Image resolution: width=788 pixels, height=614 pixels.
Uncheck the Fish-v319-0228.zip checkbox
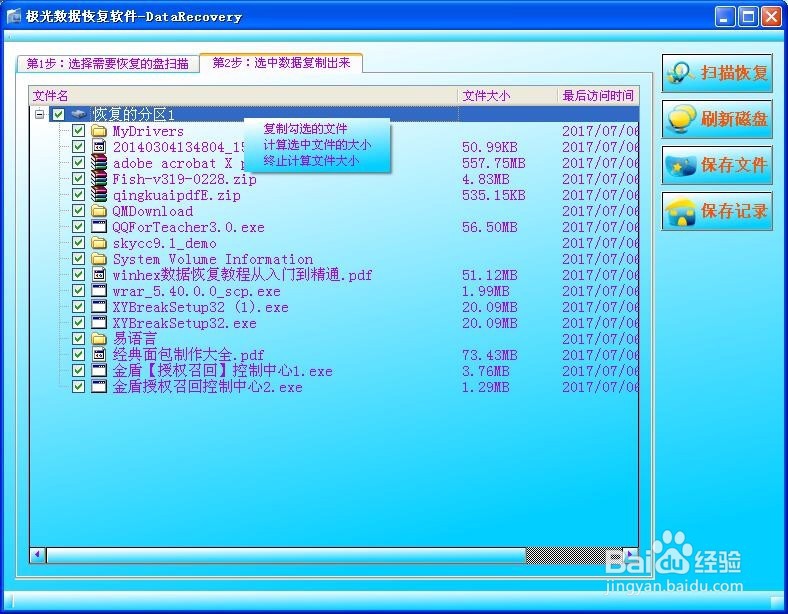point(78,179)
